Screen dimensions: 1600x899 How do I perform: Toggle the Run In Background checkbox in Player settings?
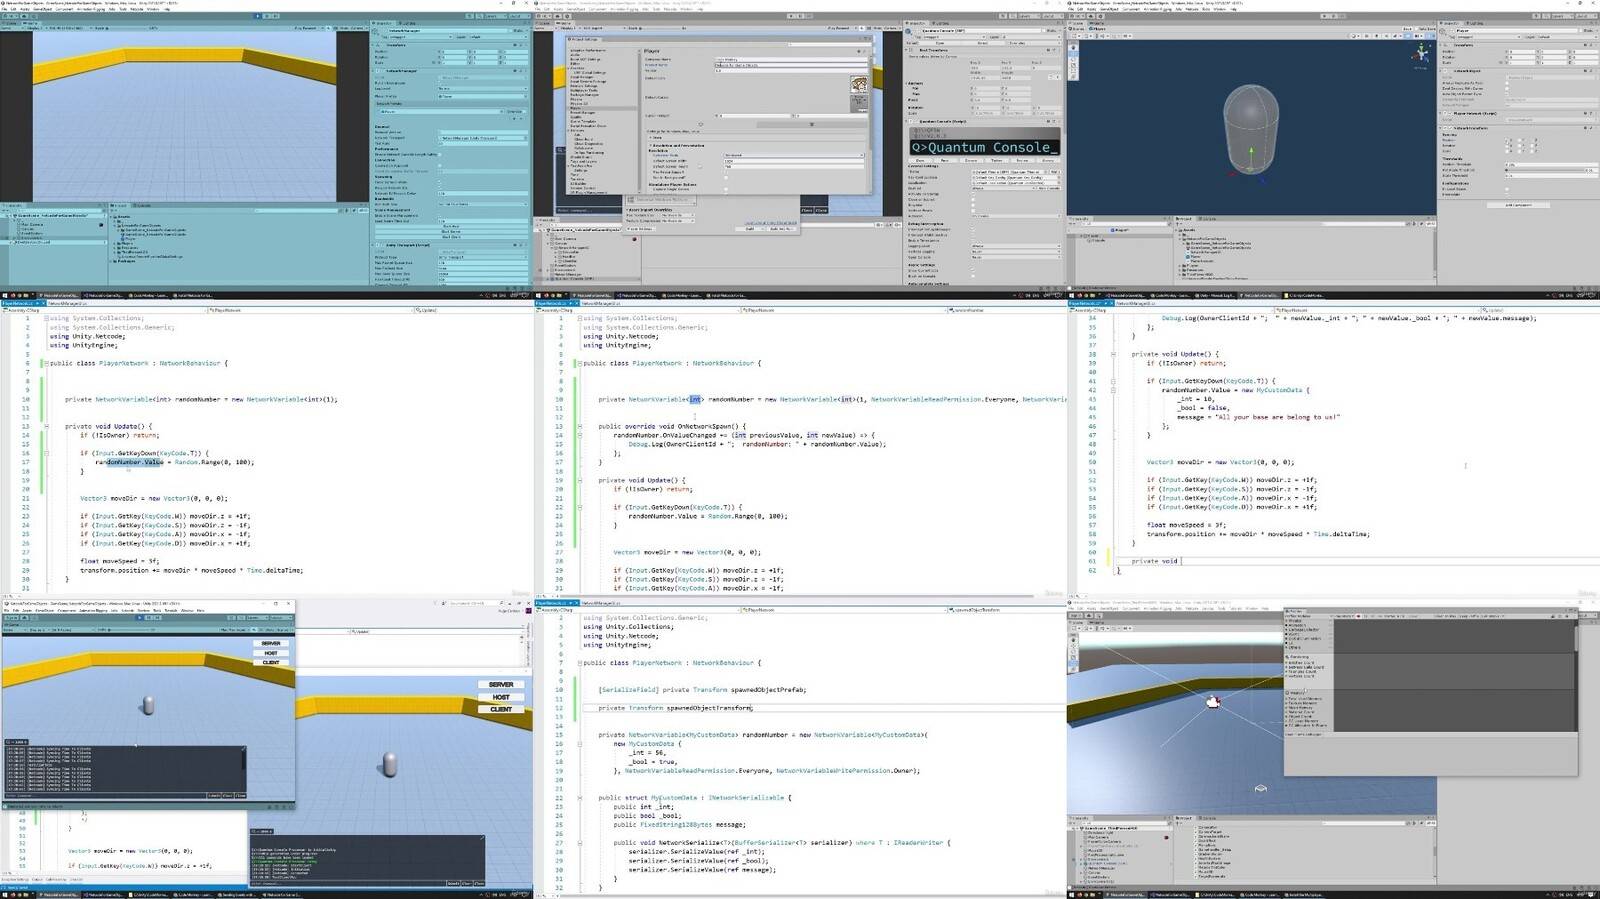pyautogui.click(x=727, y=177)
